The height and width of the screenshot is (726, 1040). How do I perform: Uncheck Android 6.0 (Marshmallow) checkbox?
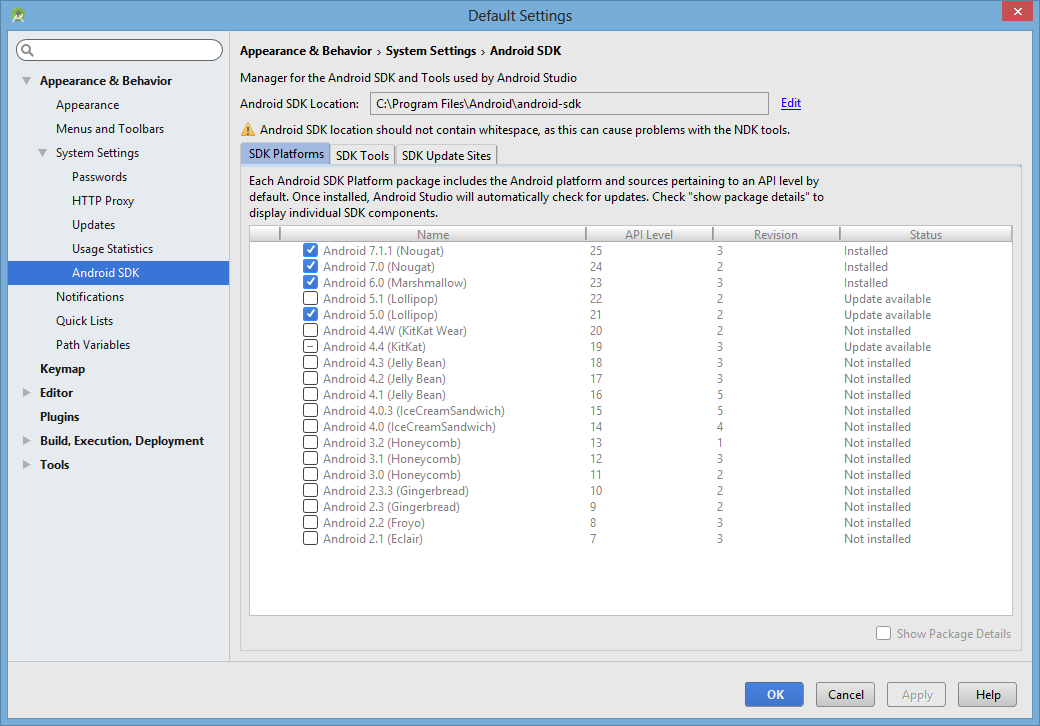(310, 282)
